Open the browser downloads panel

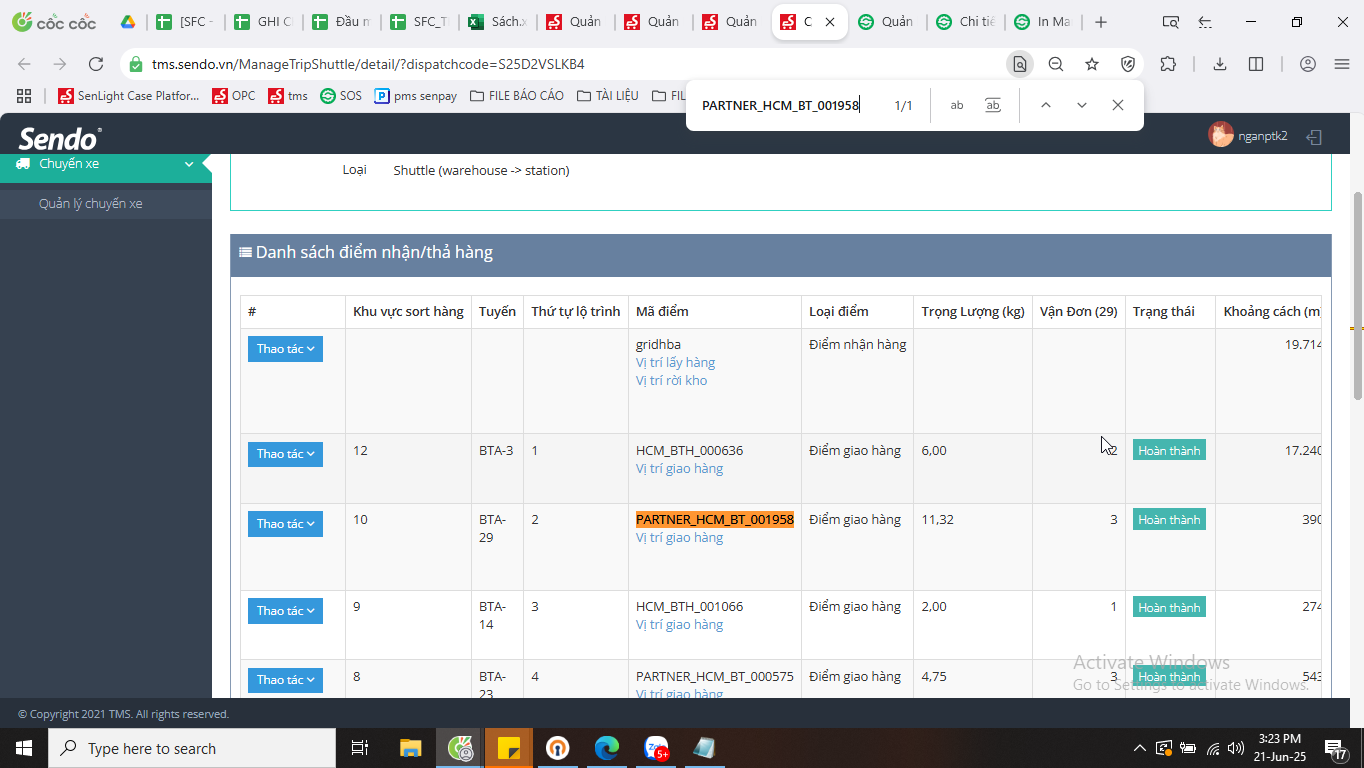click(x=1220, y=64)
